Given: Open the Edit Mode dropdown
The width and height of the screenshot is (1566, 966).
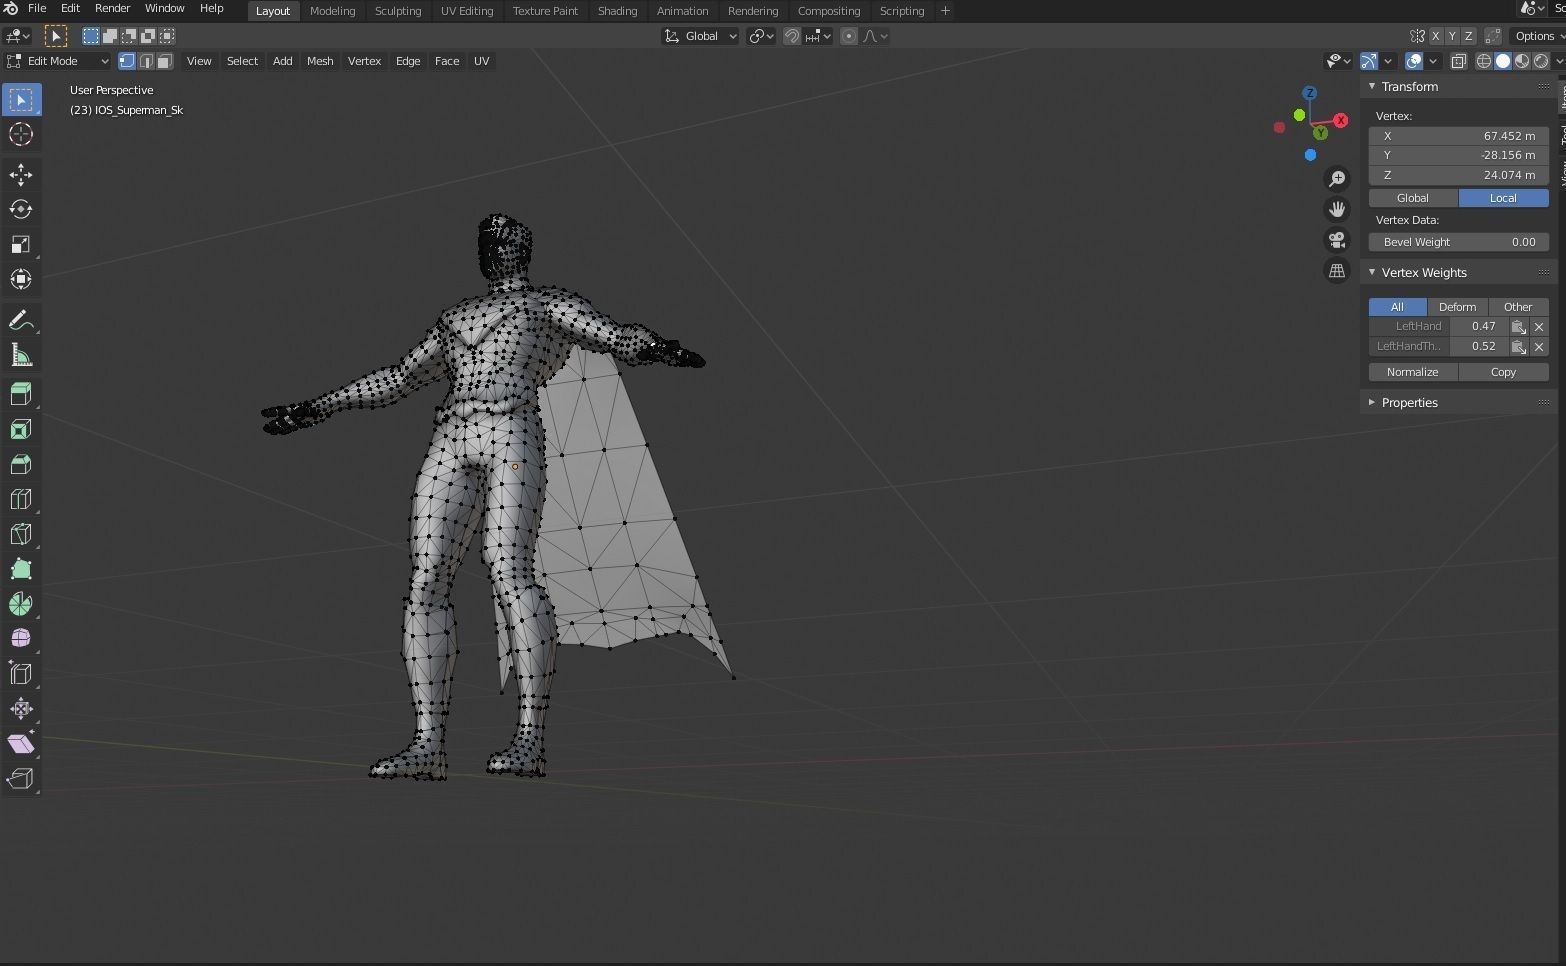Looking at the screenshot, I should coord(57,61).
